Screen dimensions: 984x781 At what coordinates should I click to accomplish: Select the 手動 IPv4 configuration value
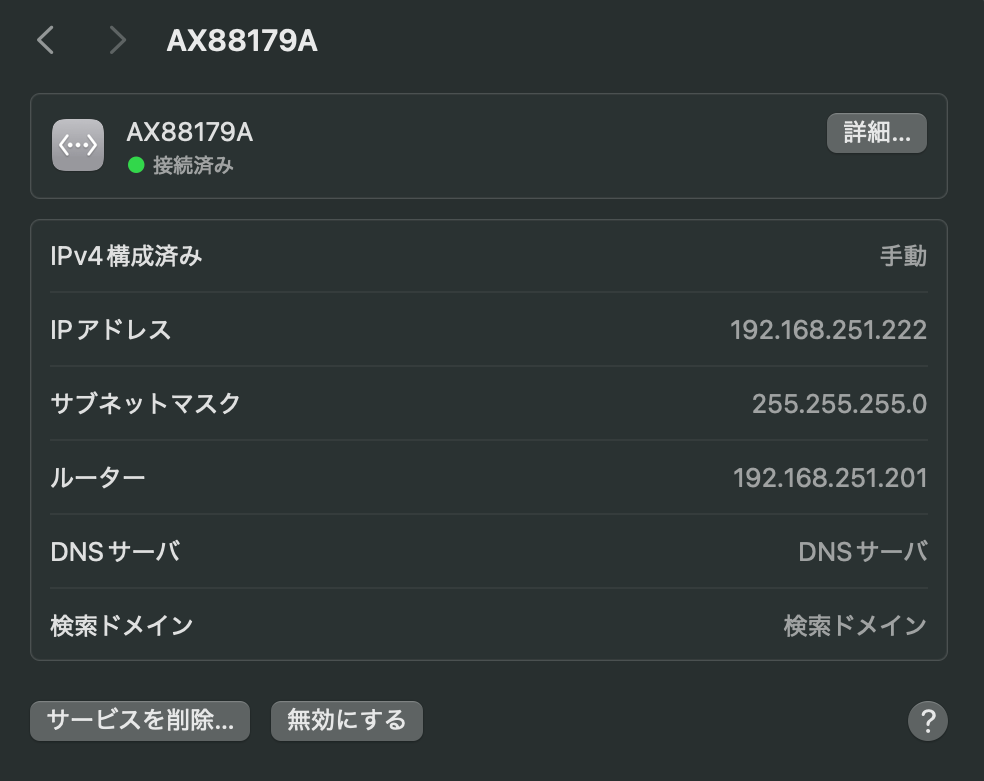tap(903, 256)
